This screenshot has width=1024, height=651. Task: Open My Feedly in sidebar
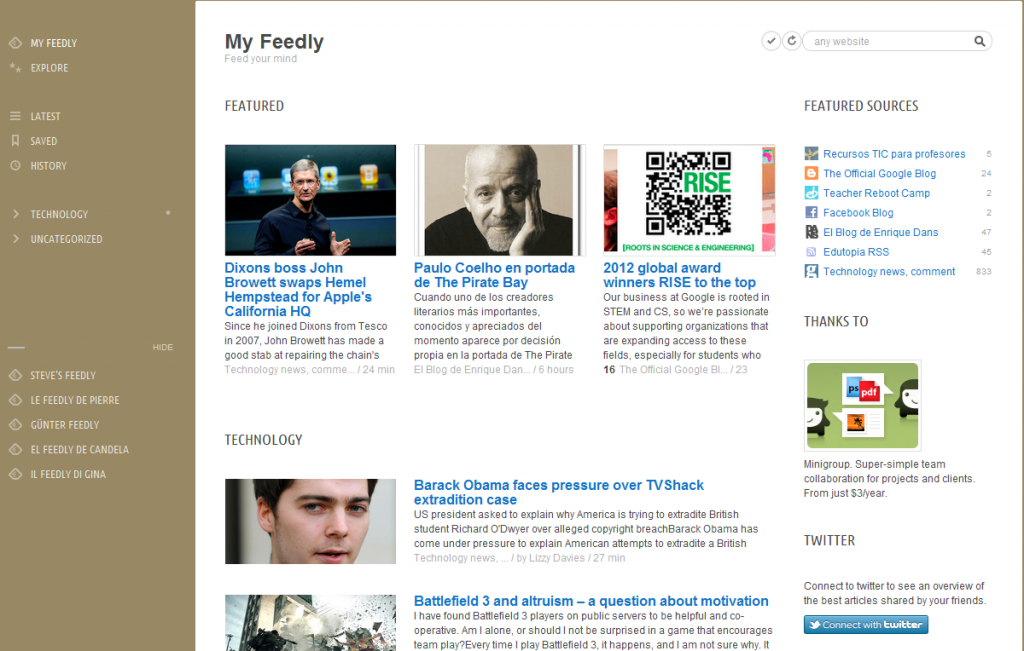54,43
